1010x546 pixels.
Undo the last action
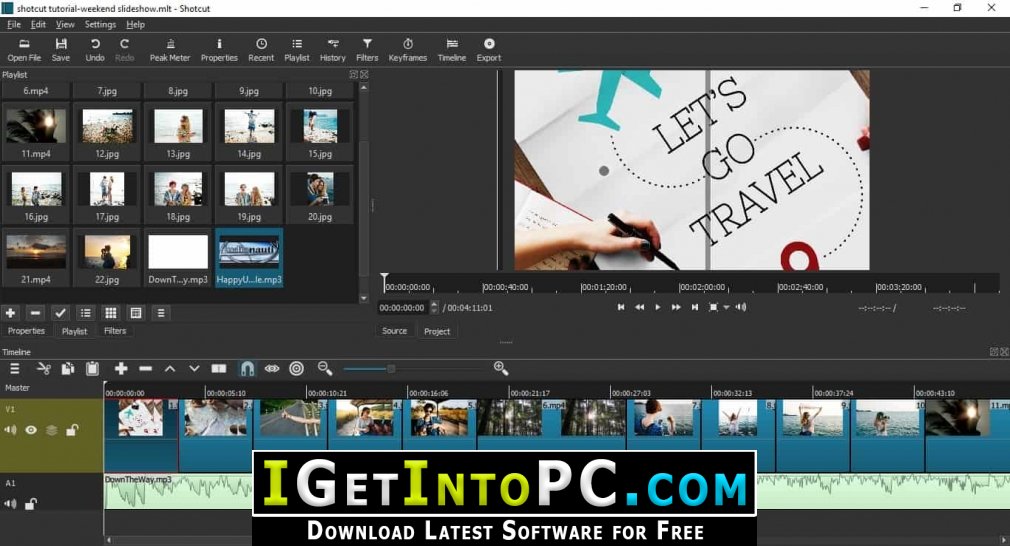coord(95,50)
